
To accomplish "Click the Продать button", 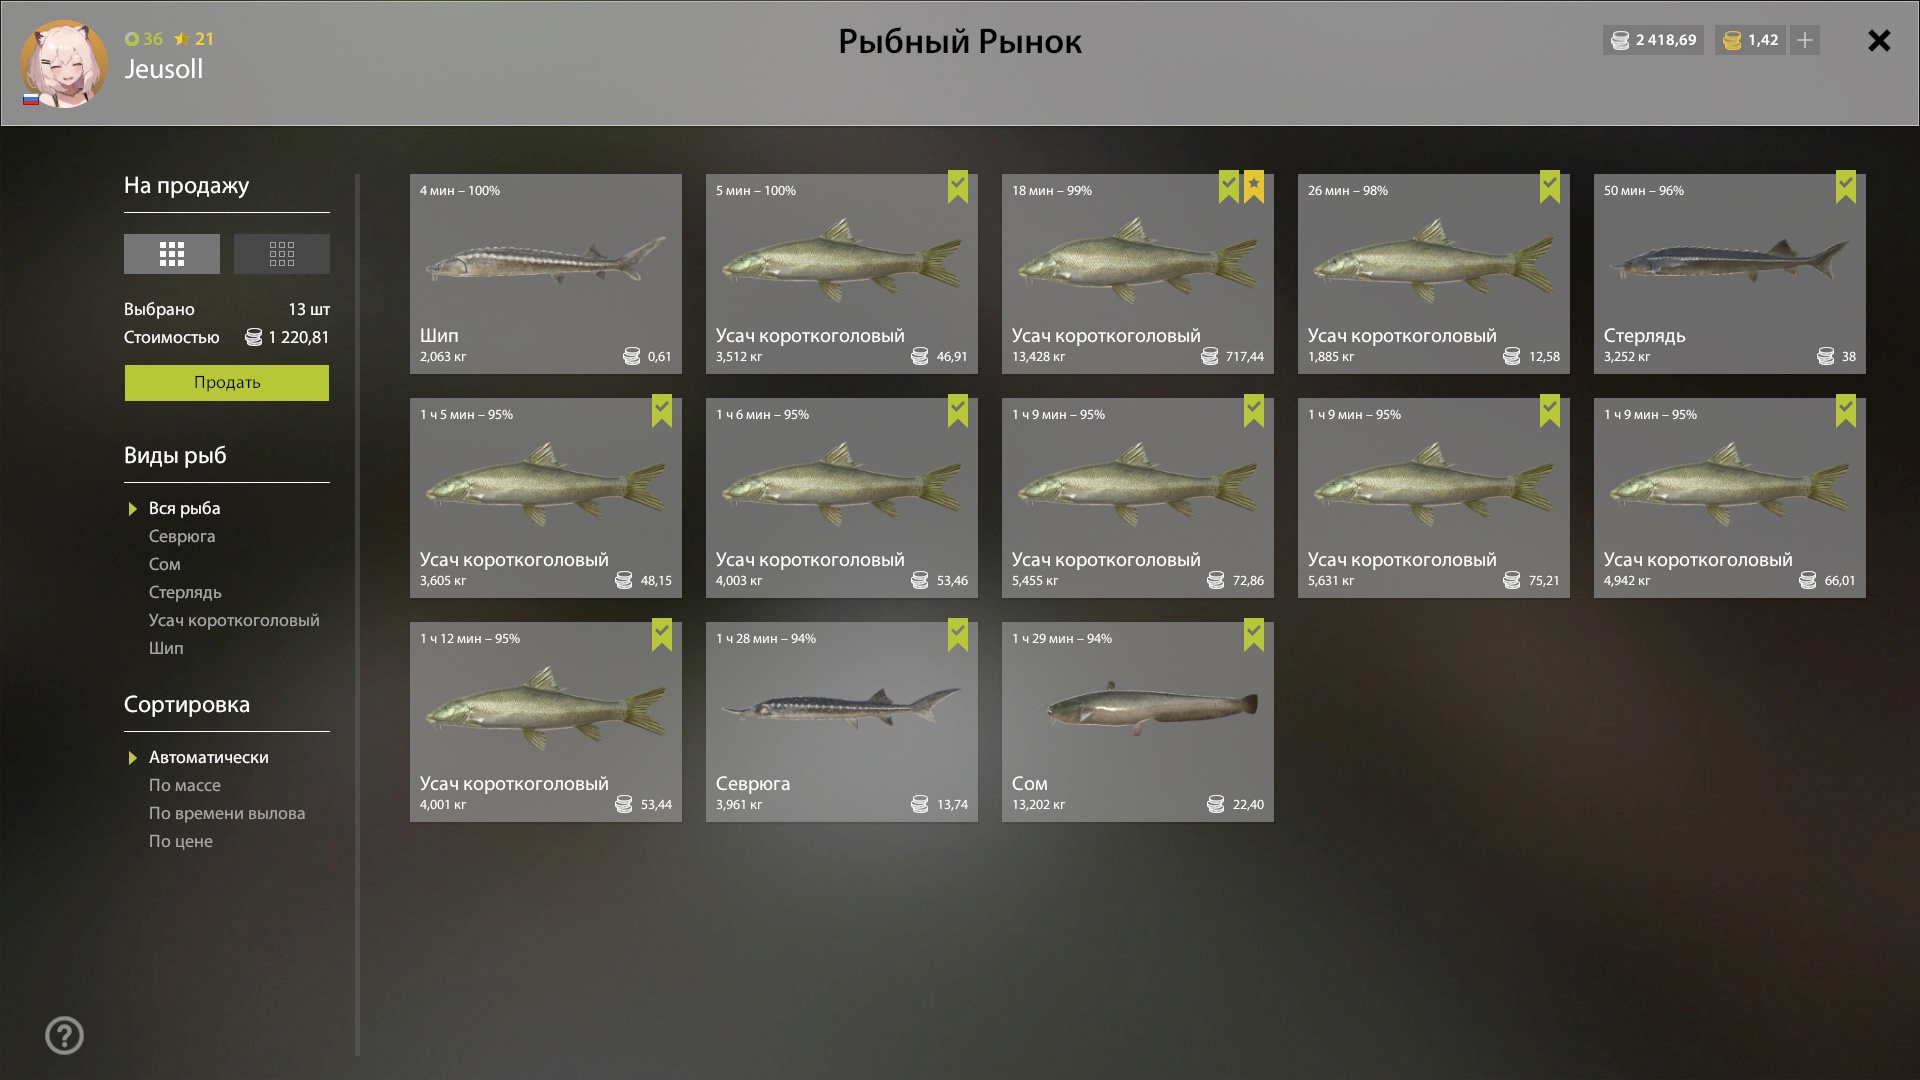I will click(x=227, y=383).
